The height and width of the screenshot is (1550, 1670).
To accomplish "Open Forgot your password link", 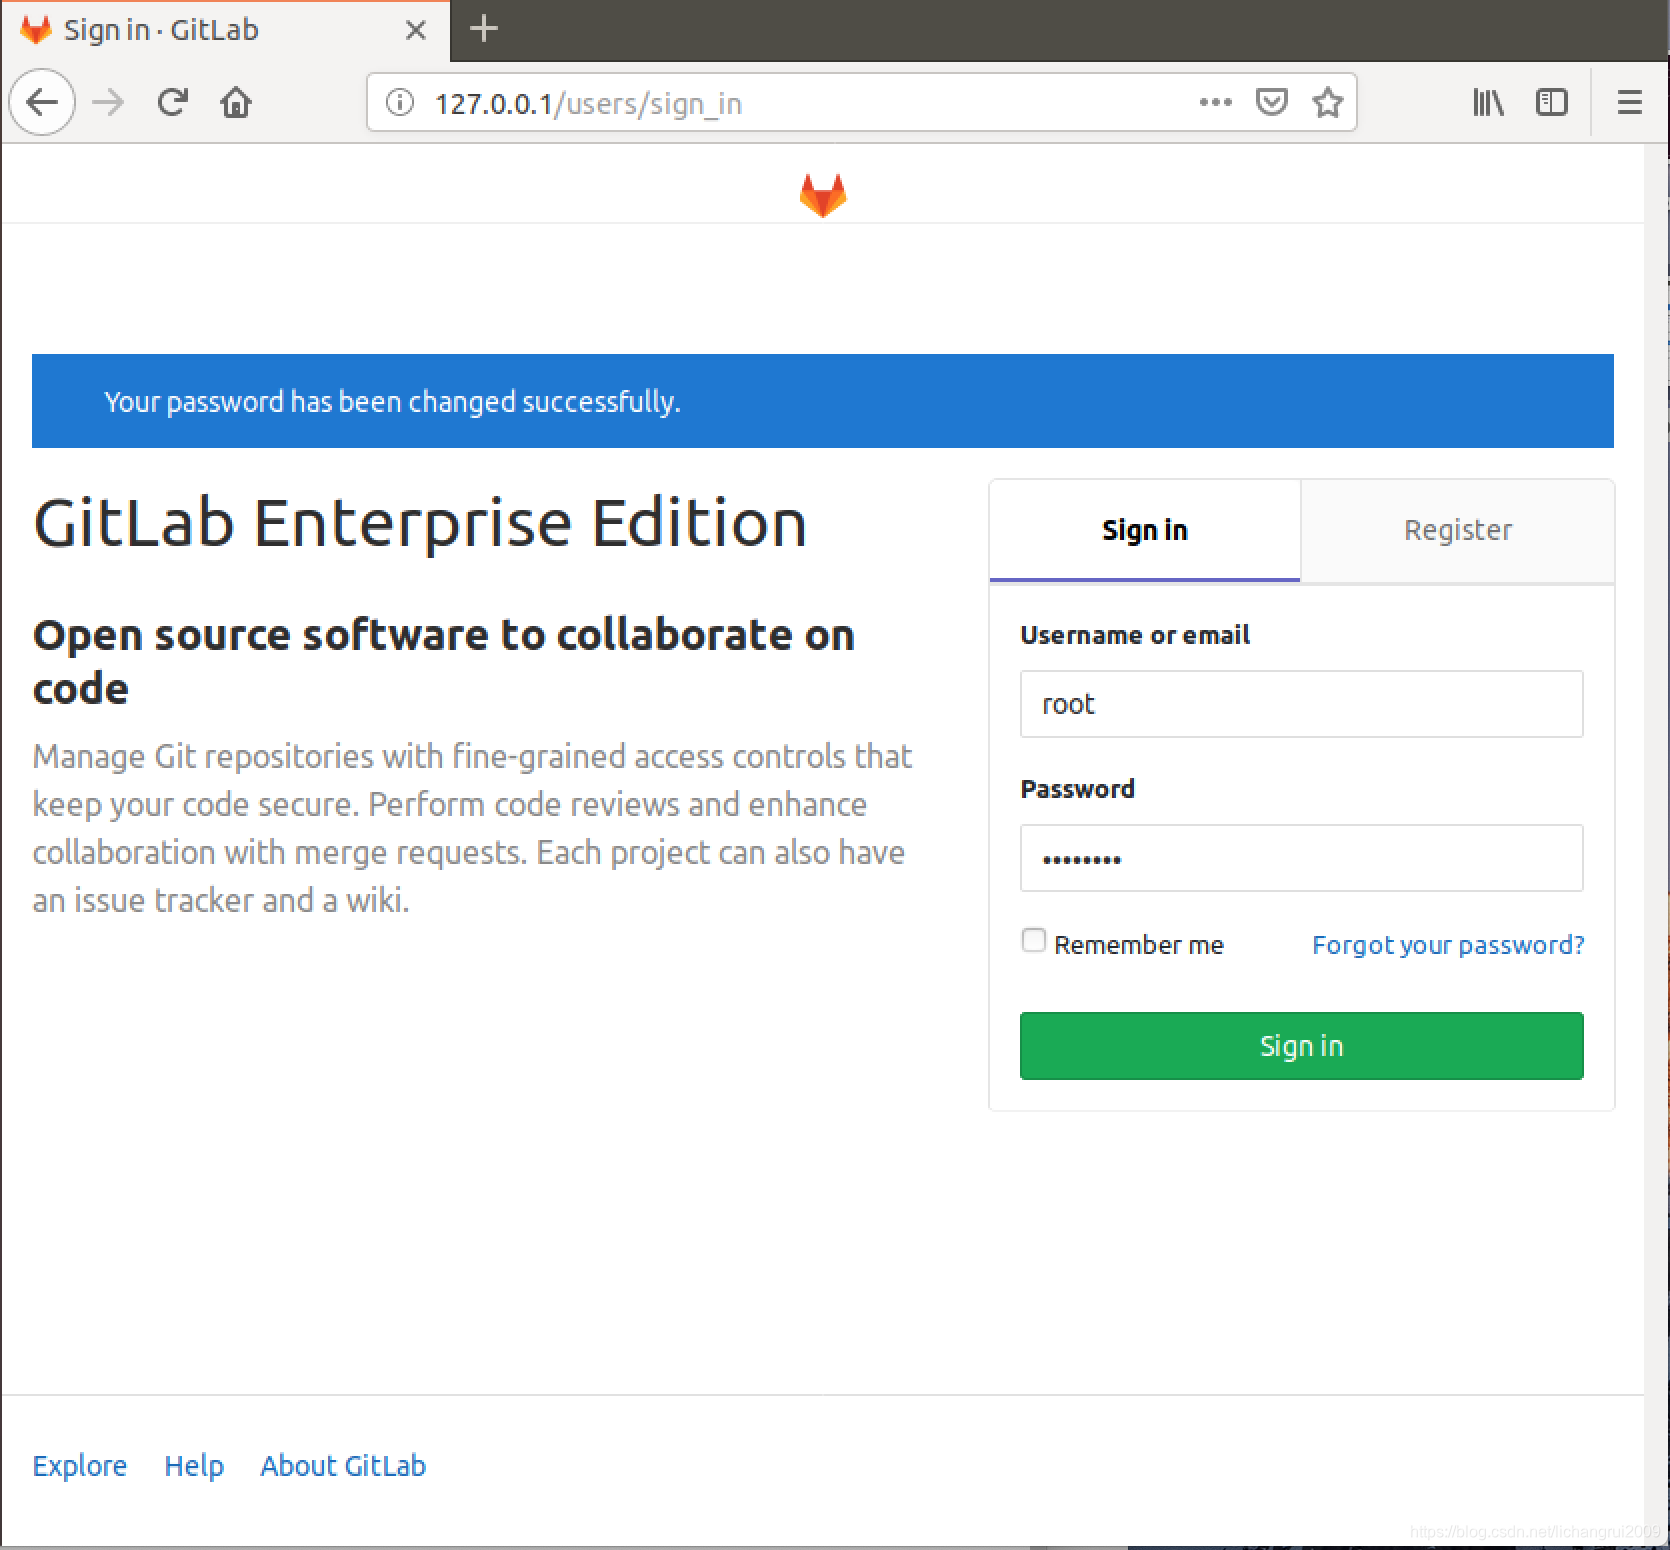I will [1448, 945].
